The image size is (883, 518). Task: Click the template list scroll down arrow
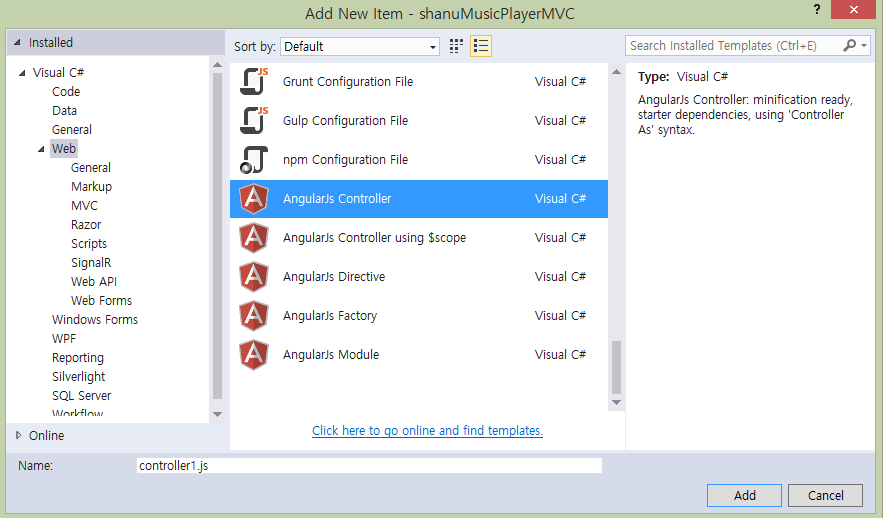point(617,403)
